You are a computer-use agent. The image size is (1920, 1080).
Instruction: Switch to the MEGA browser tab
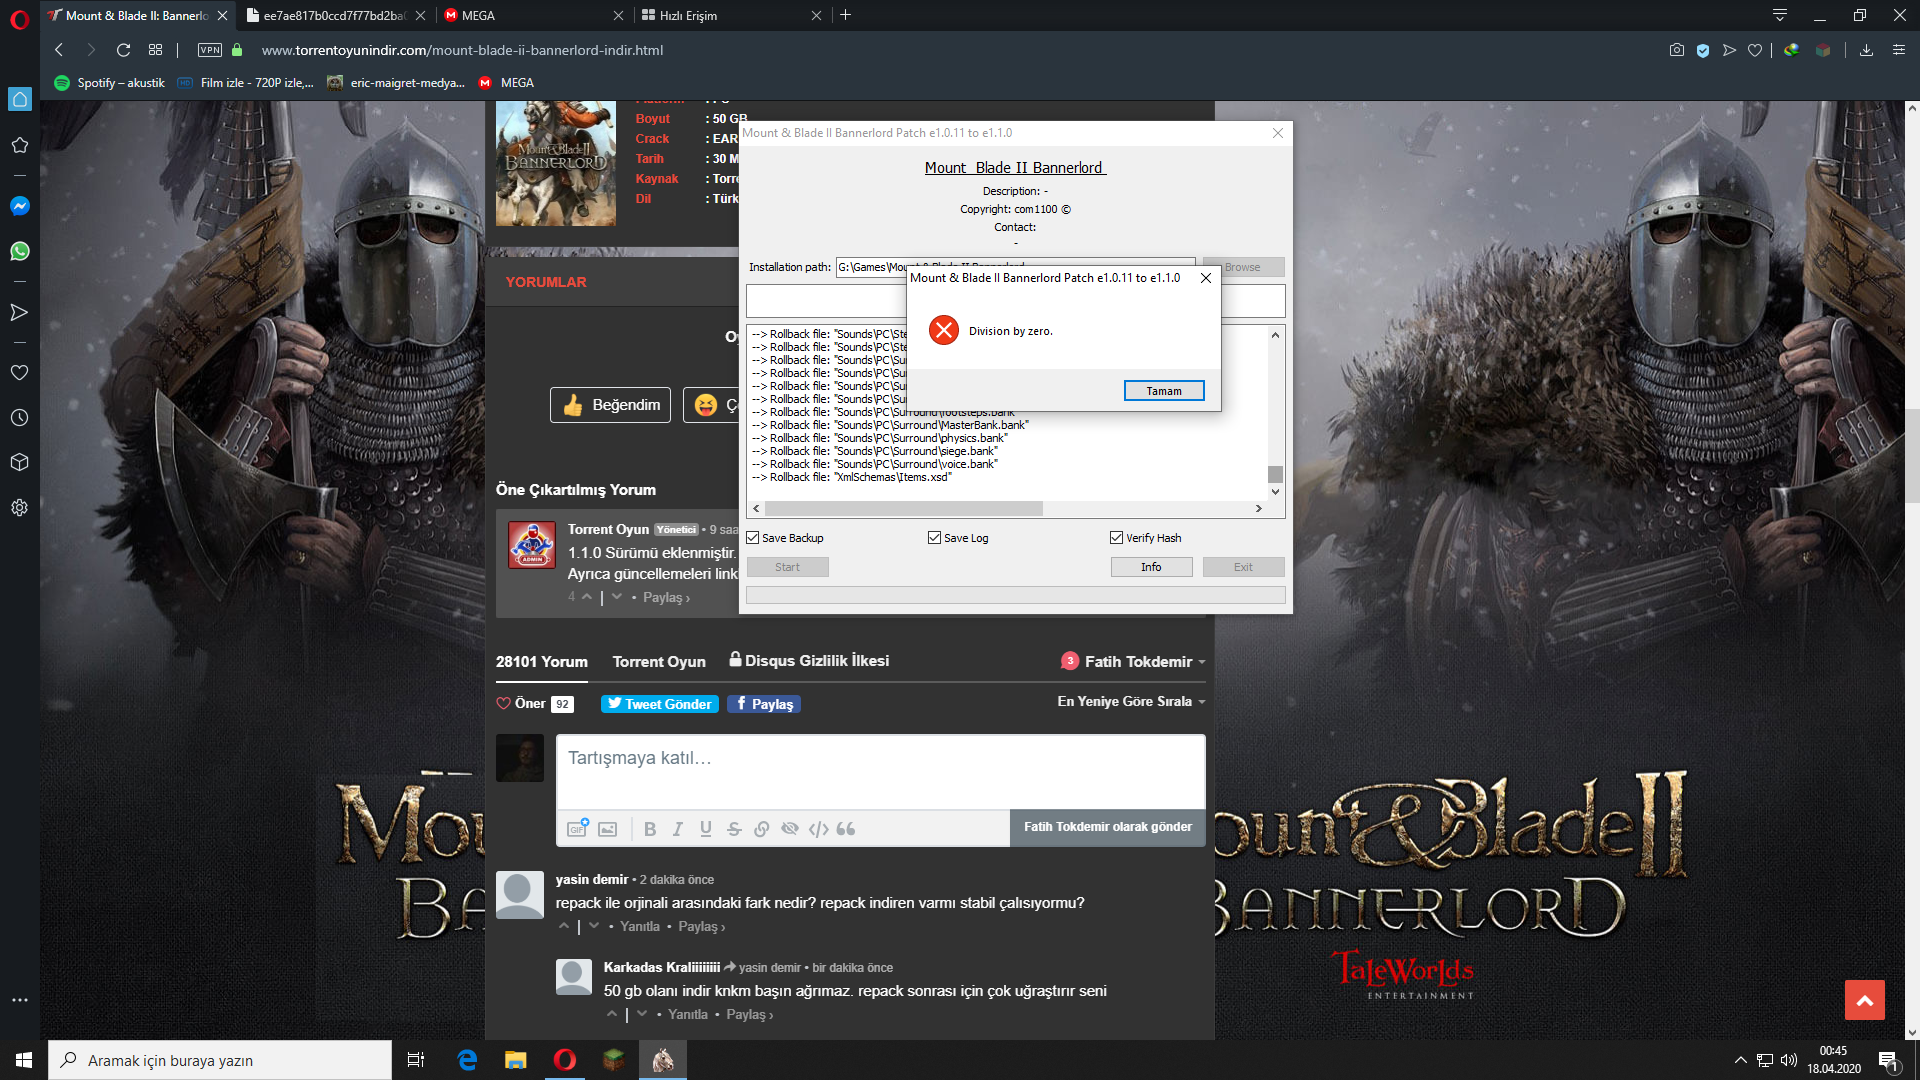(535, 15)
